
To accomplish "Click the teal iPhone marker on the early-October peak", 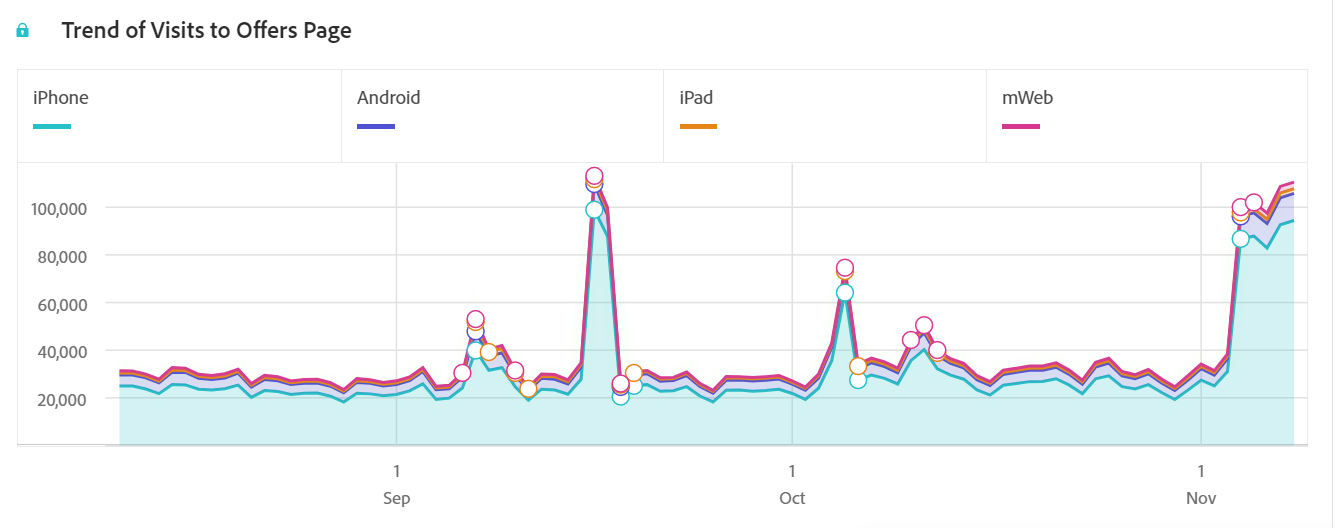I will pos(845,293).
